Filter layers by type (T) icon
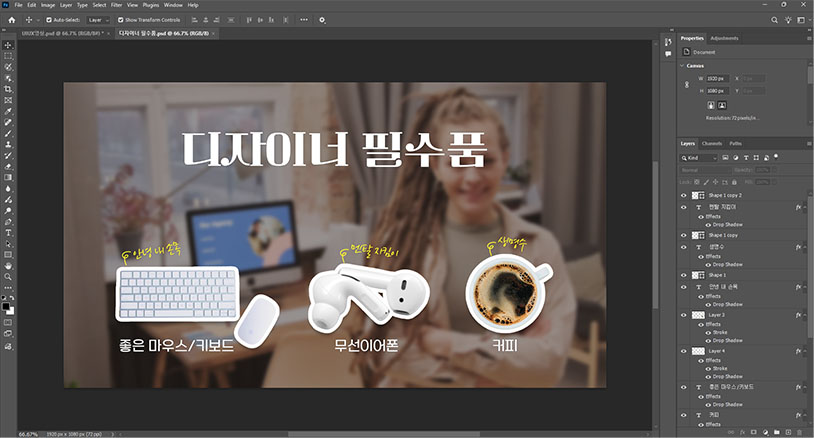The height and width of the screenshot is (438, 814). pyautogui.click(x=746, y=158)
